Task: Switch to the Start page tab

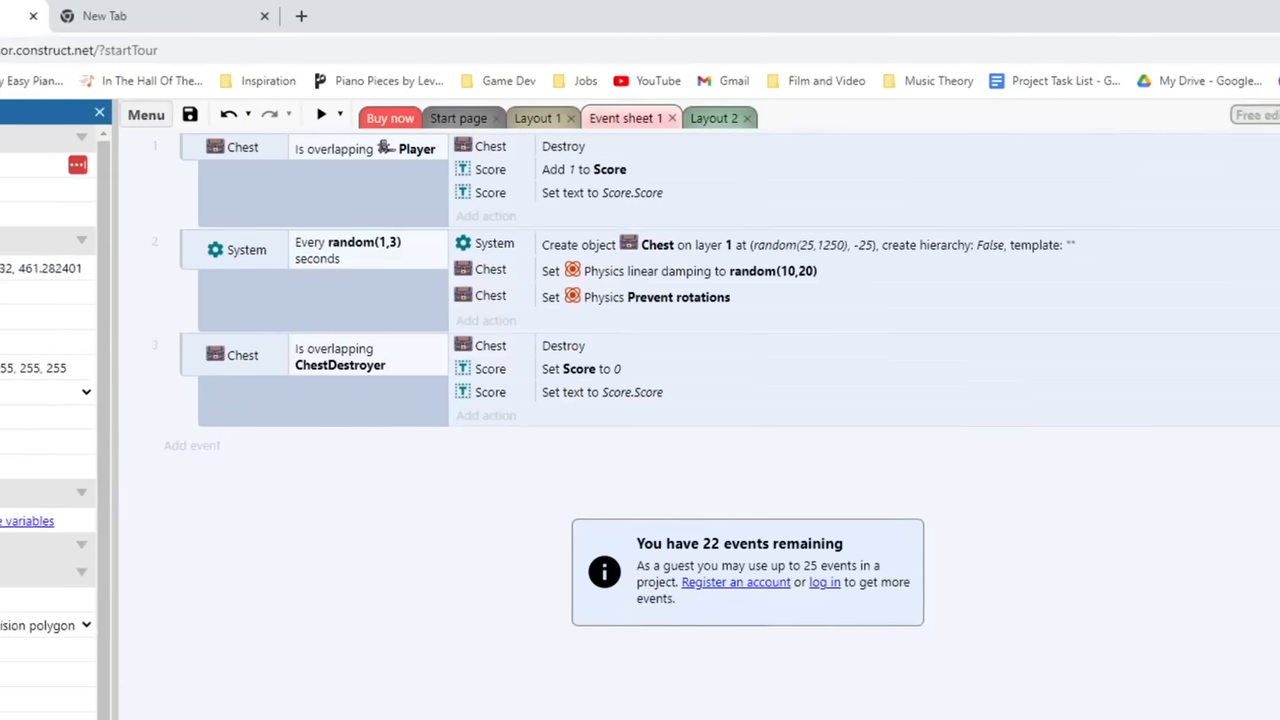Action: [458, 118]
